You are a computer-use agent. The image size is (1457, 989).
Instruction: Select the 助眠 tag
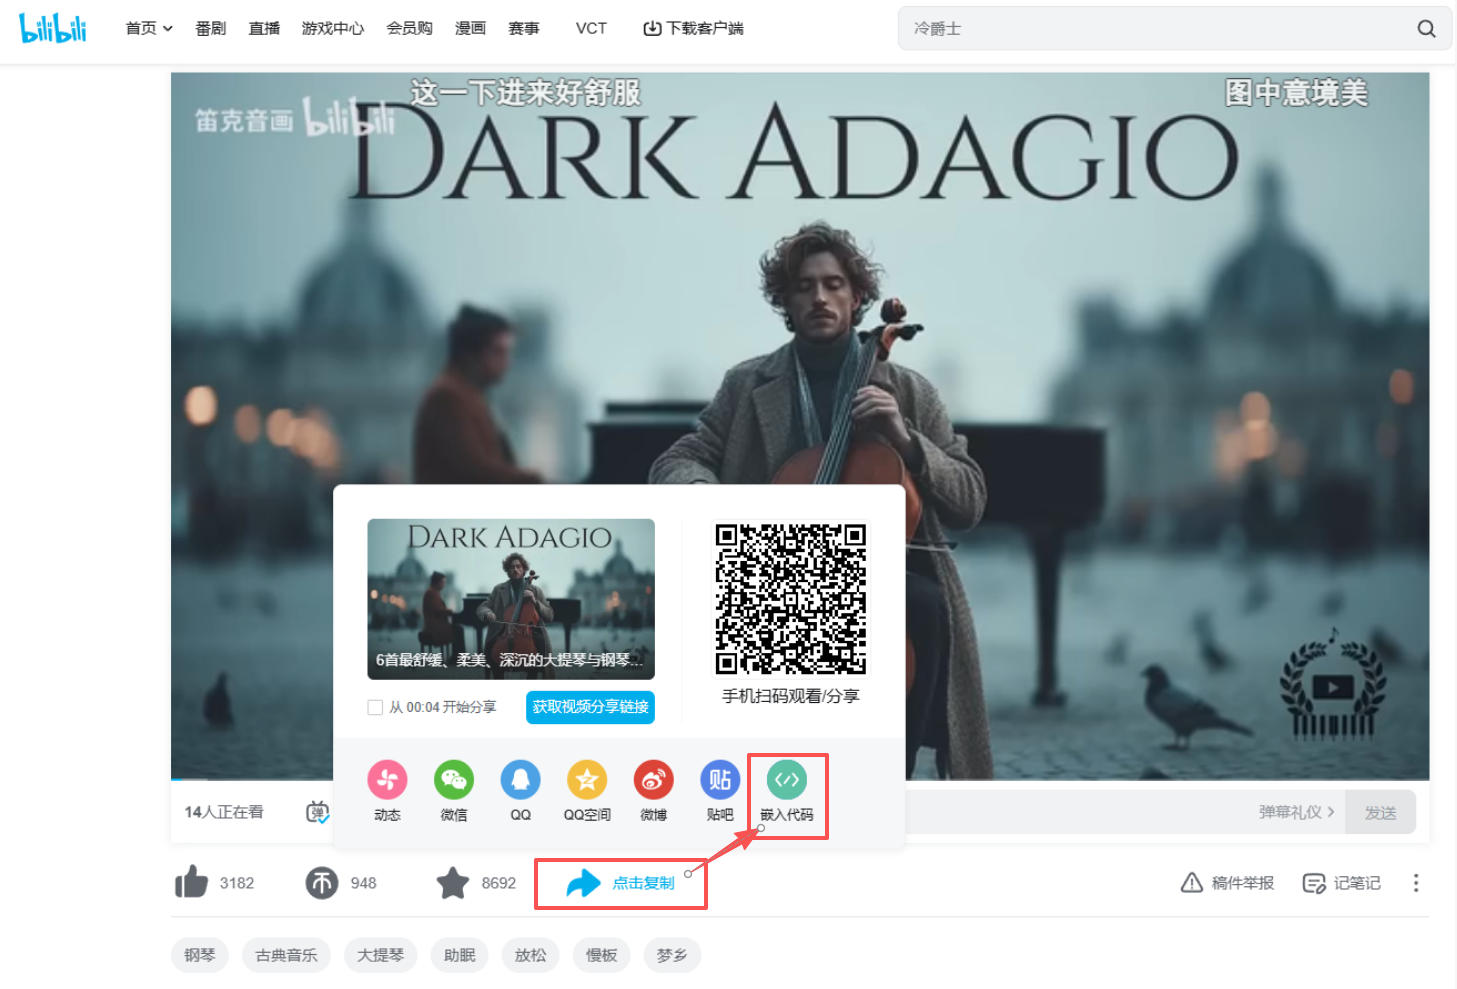tap(460, 955)
